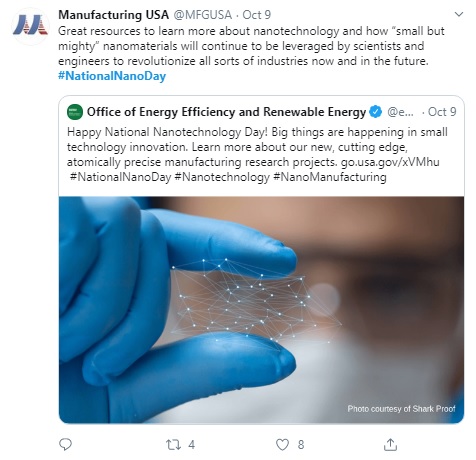The height and width of the screenshot is (460, 476).
Task: Open the Office of Energy Efficiency avatar
Action: (75, 112)
